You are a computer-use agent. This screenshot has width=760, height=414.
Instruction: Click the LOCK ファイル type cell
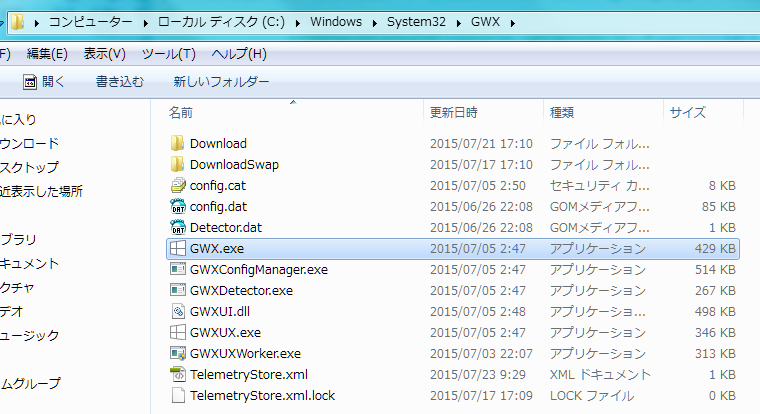point(592,396)
